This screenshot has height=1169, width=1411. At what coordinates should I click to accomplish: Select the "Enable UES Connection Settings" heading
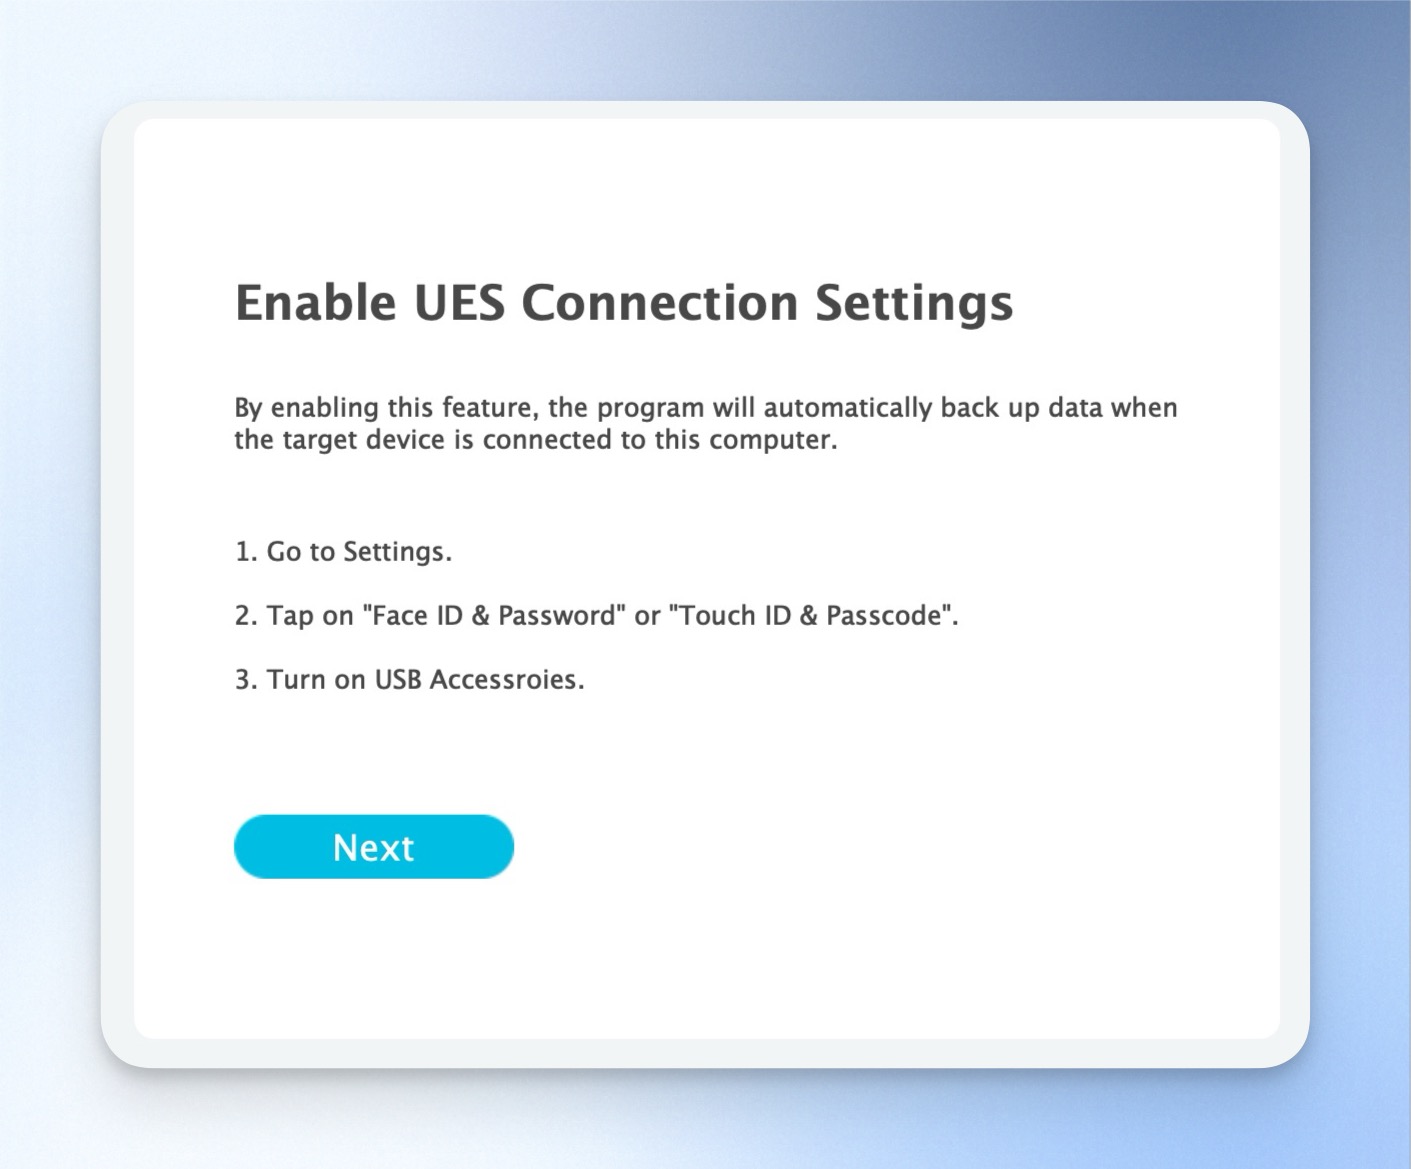624,303
